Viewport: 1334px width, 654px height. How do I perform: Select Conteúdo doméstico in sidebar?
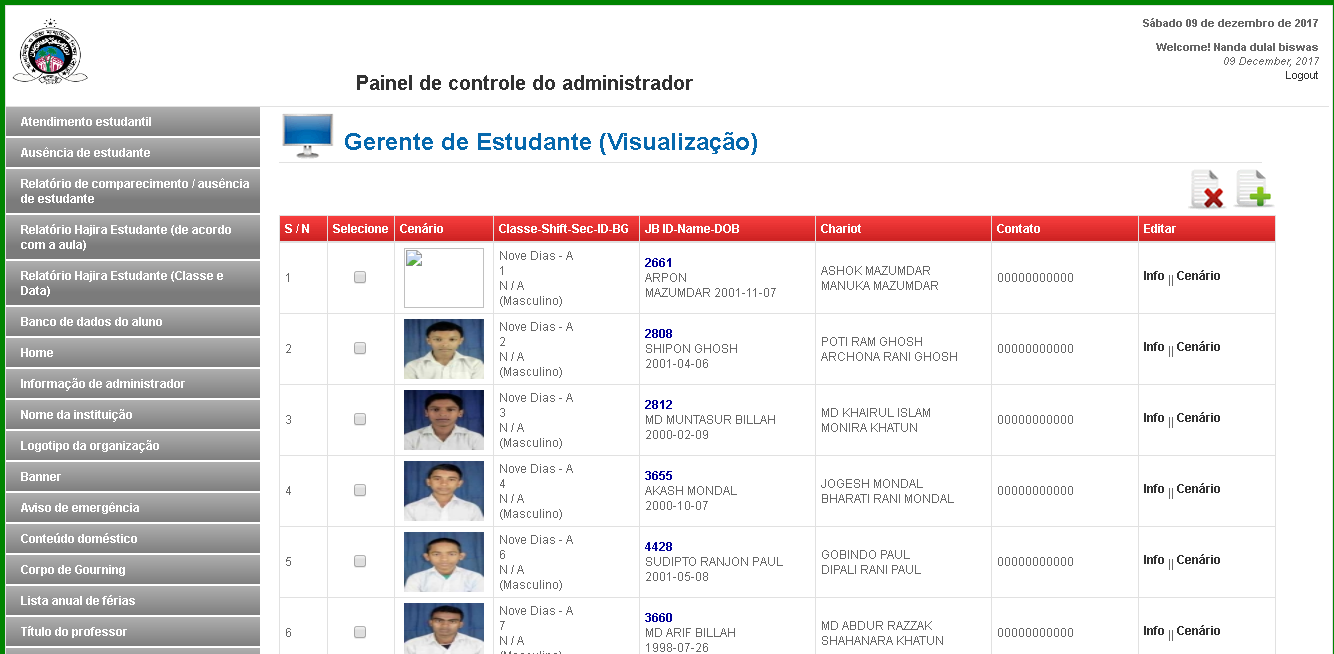[x=133, y=539]
